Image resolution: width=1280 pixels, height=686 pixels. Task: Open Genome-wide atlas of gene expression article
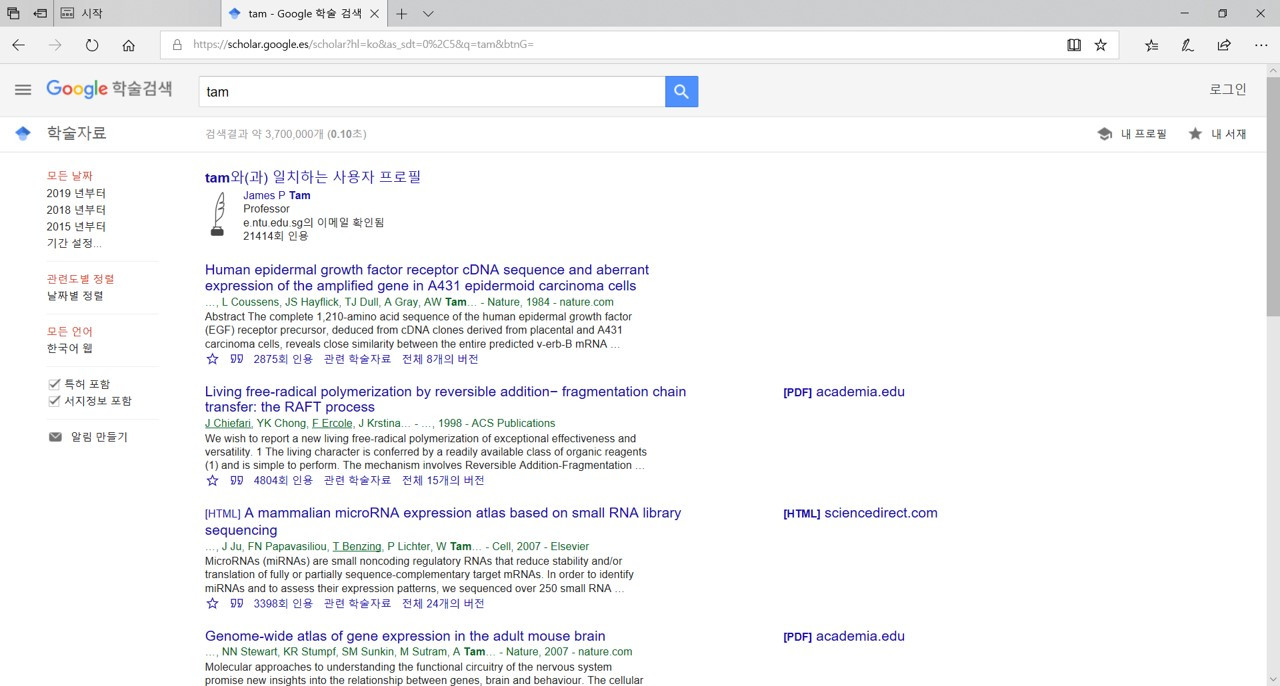click(x=405, y=636)
